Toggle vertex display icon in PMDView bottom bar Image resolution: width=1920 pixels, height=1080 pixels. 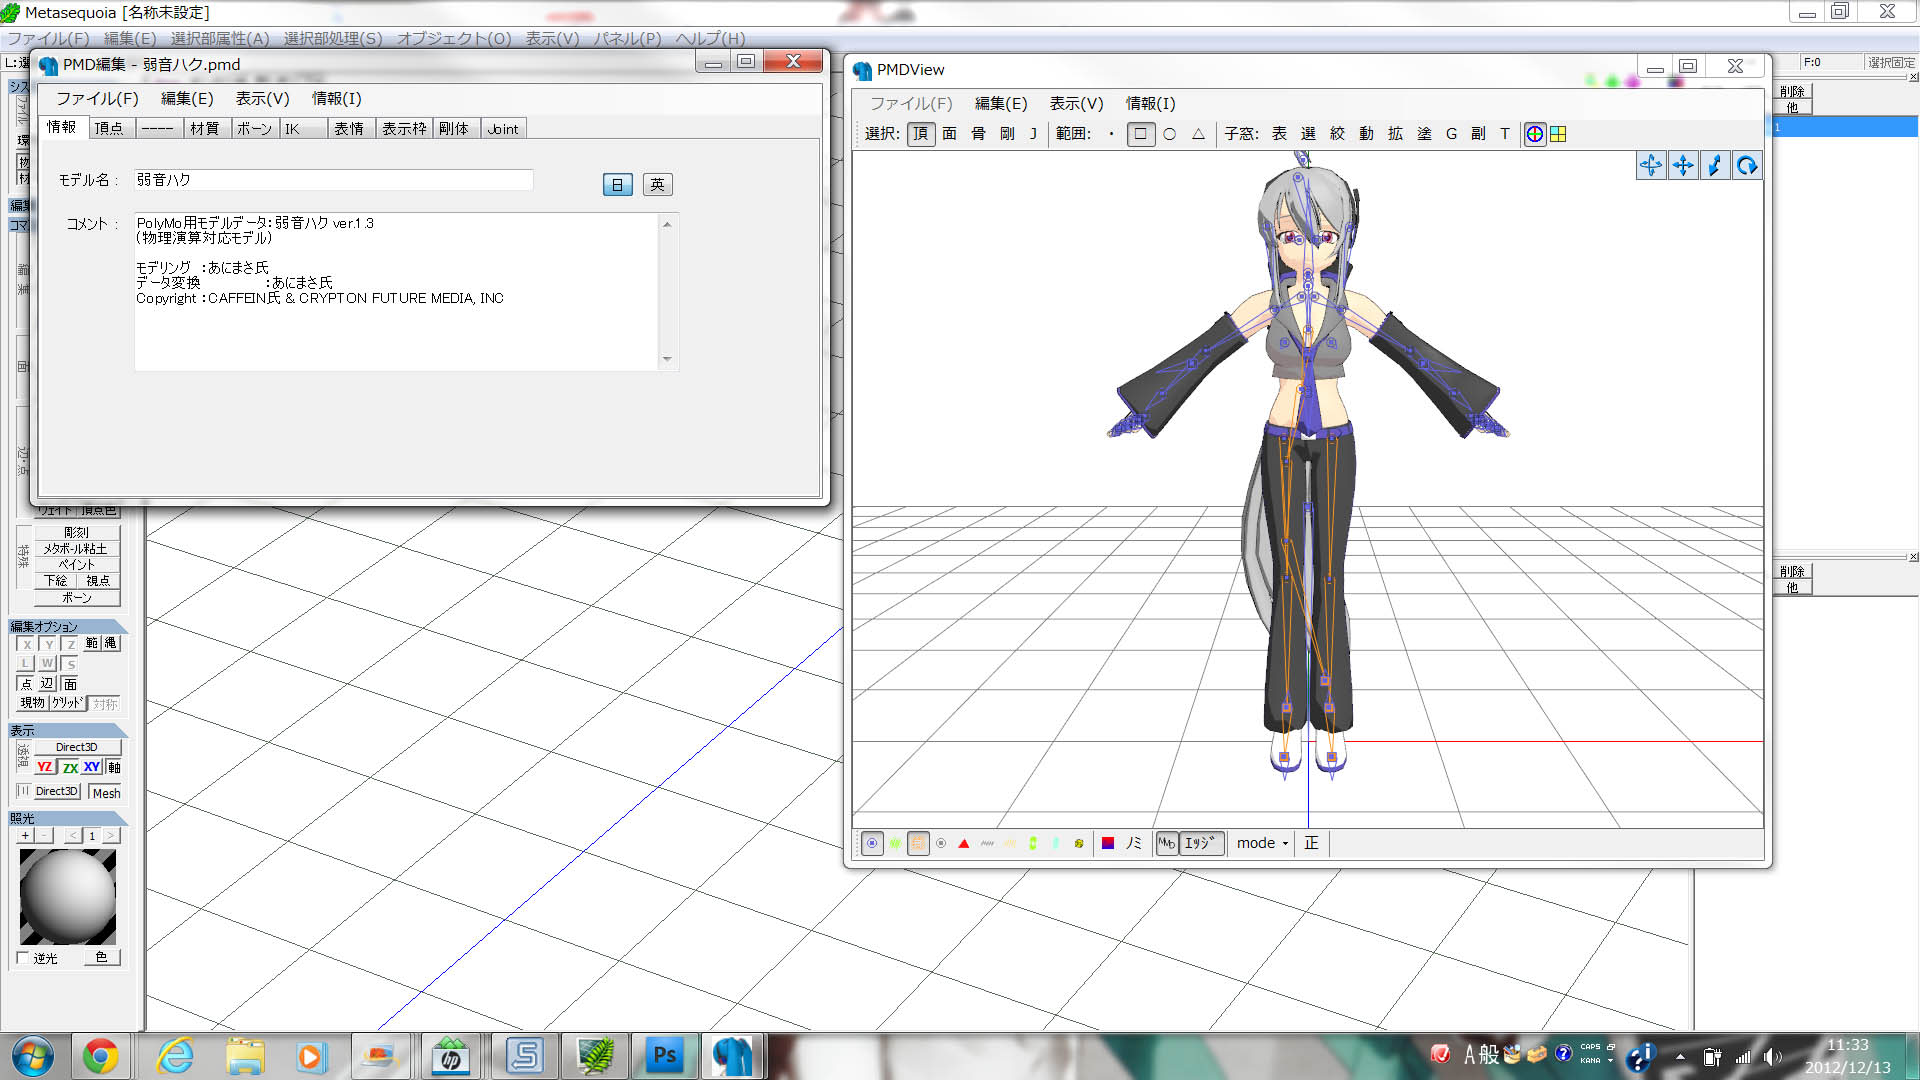pos(872,844)
